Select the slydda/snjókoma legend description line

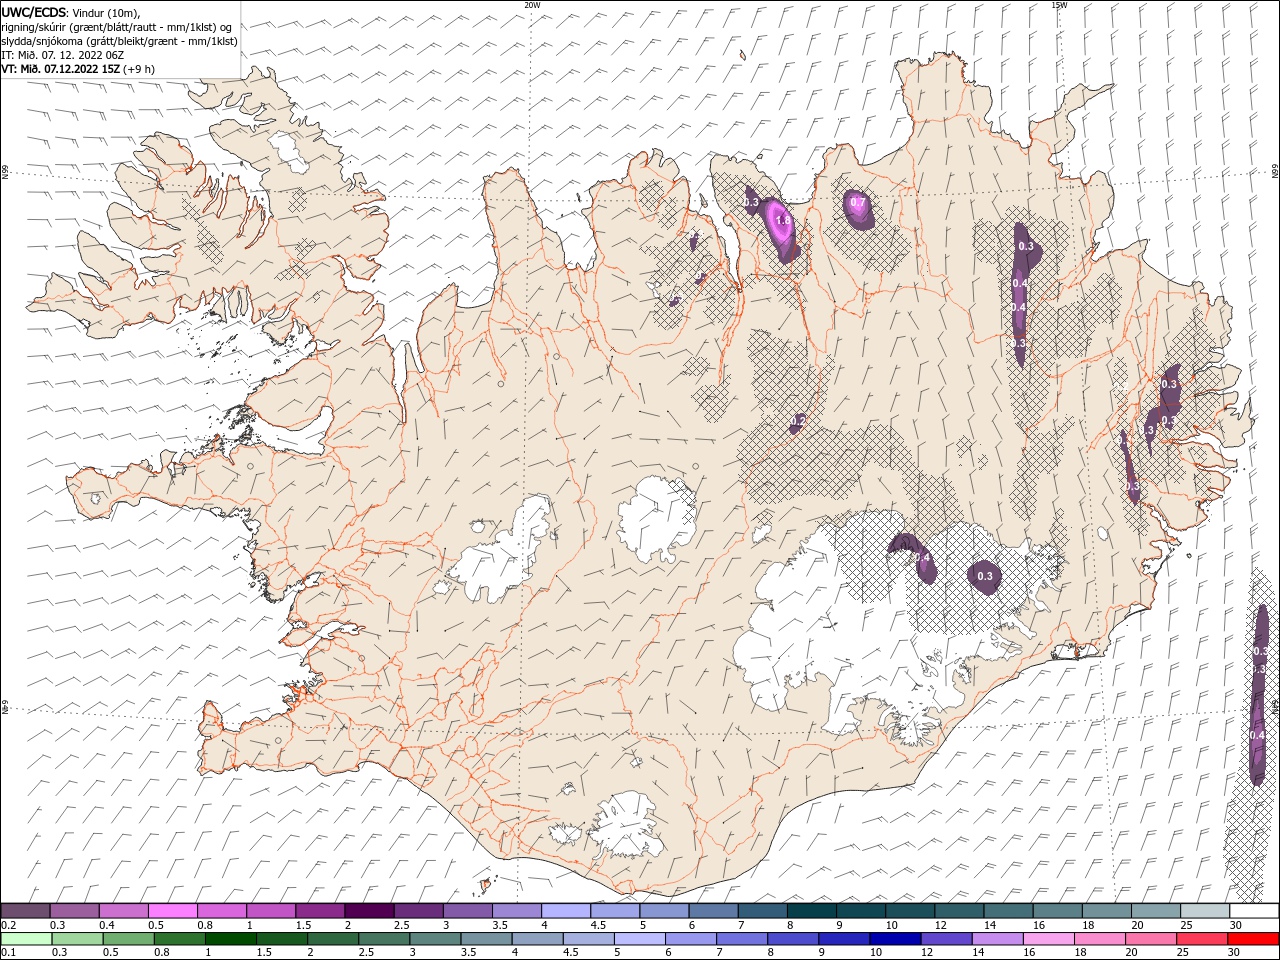coord(119,41)
